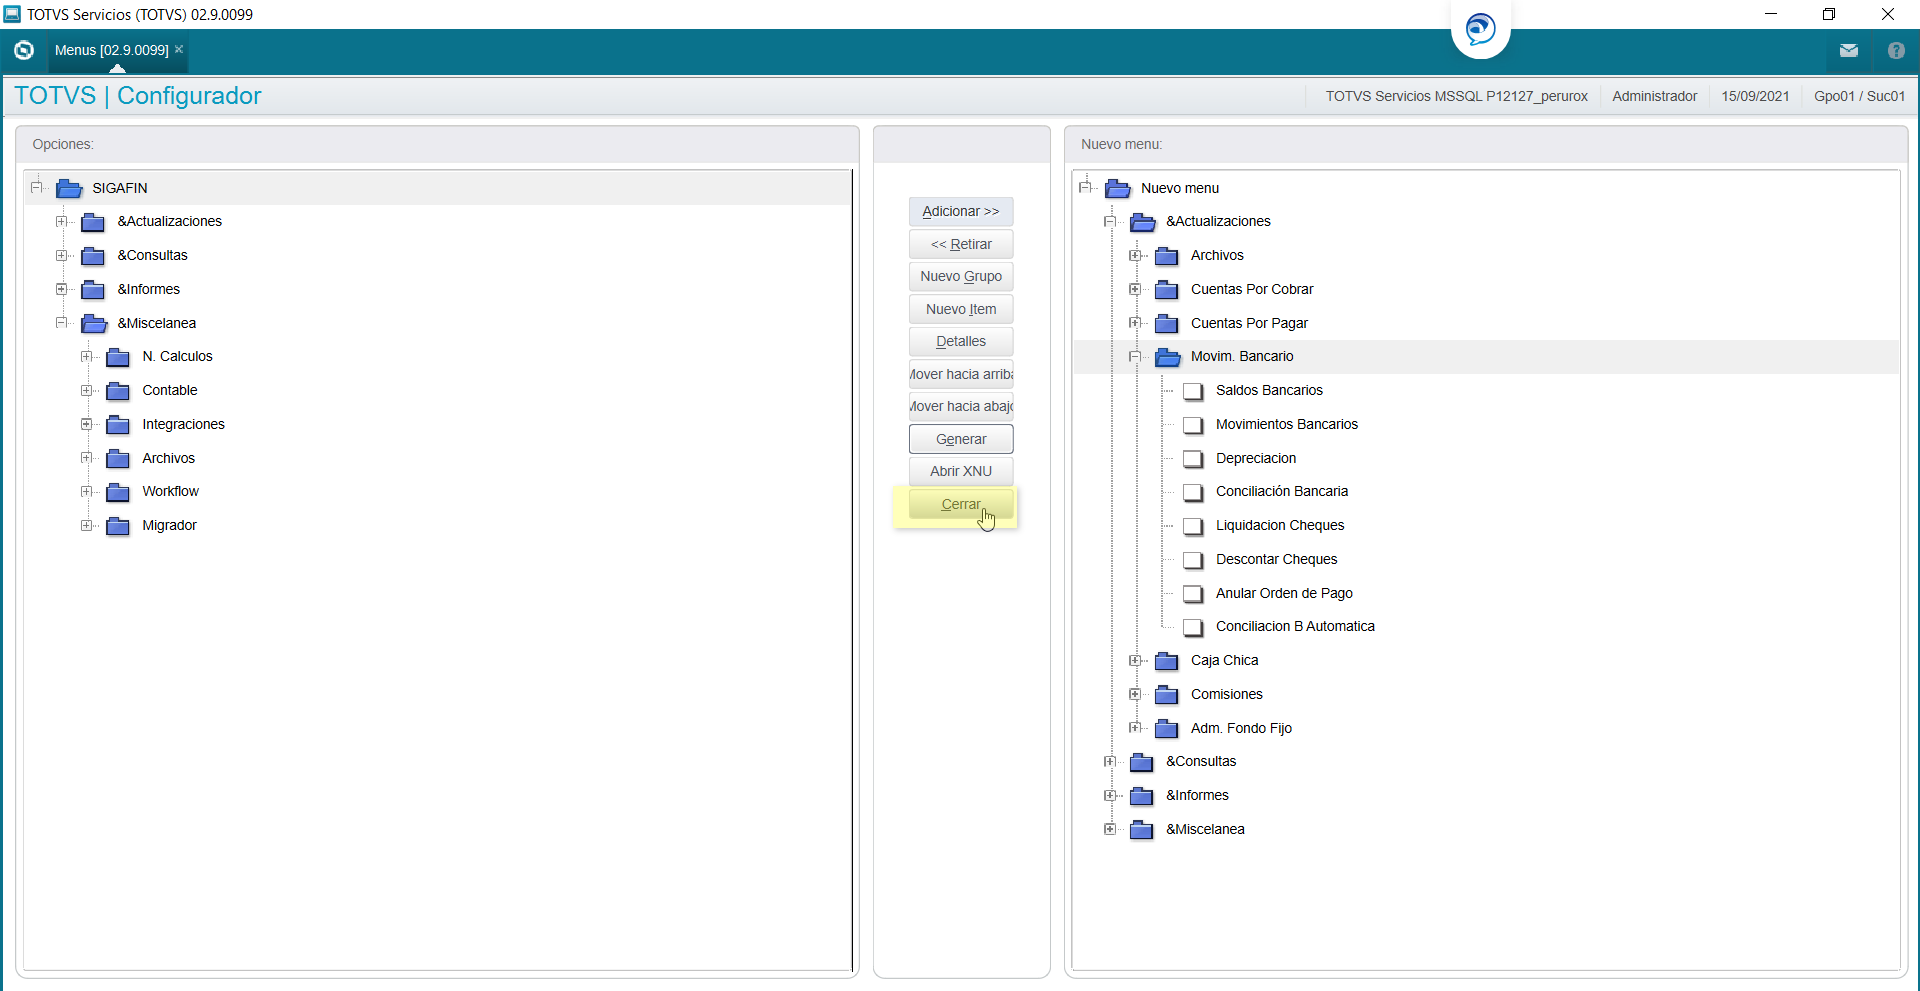Click the Caja Chica folder icon

tap(1166, 661)
